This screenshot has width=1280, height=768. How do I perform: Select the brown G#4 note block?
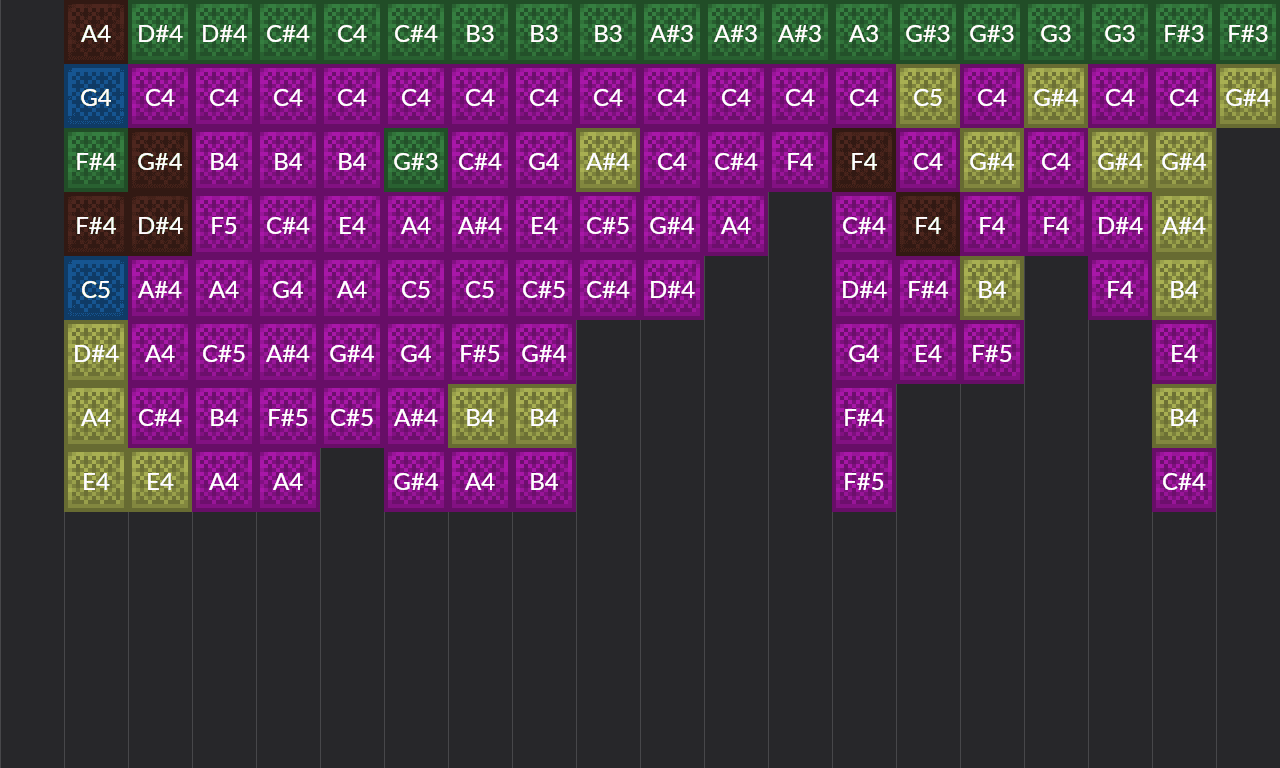[x=160, y=161]
